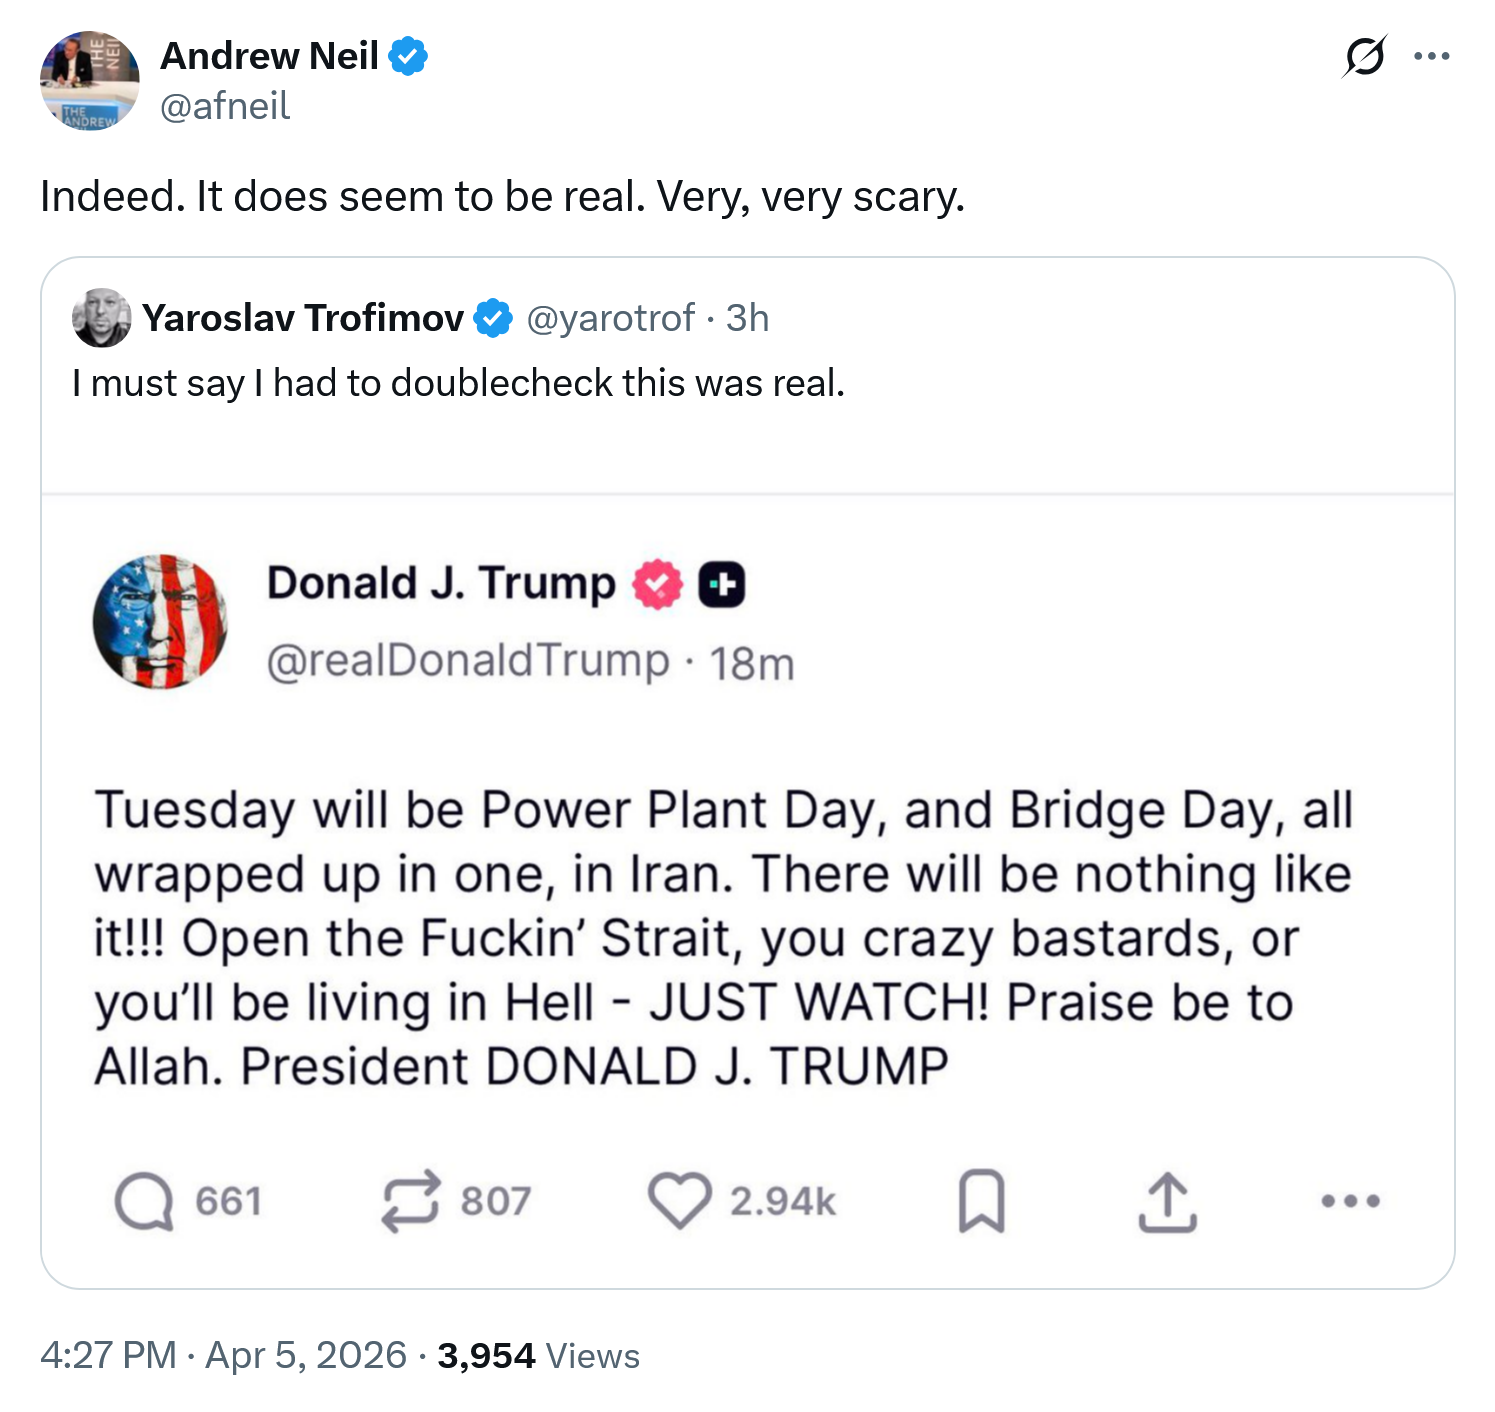Click the reply bubble icon with 661

[x=144, y=1201]
